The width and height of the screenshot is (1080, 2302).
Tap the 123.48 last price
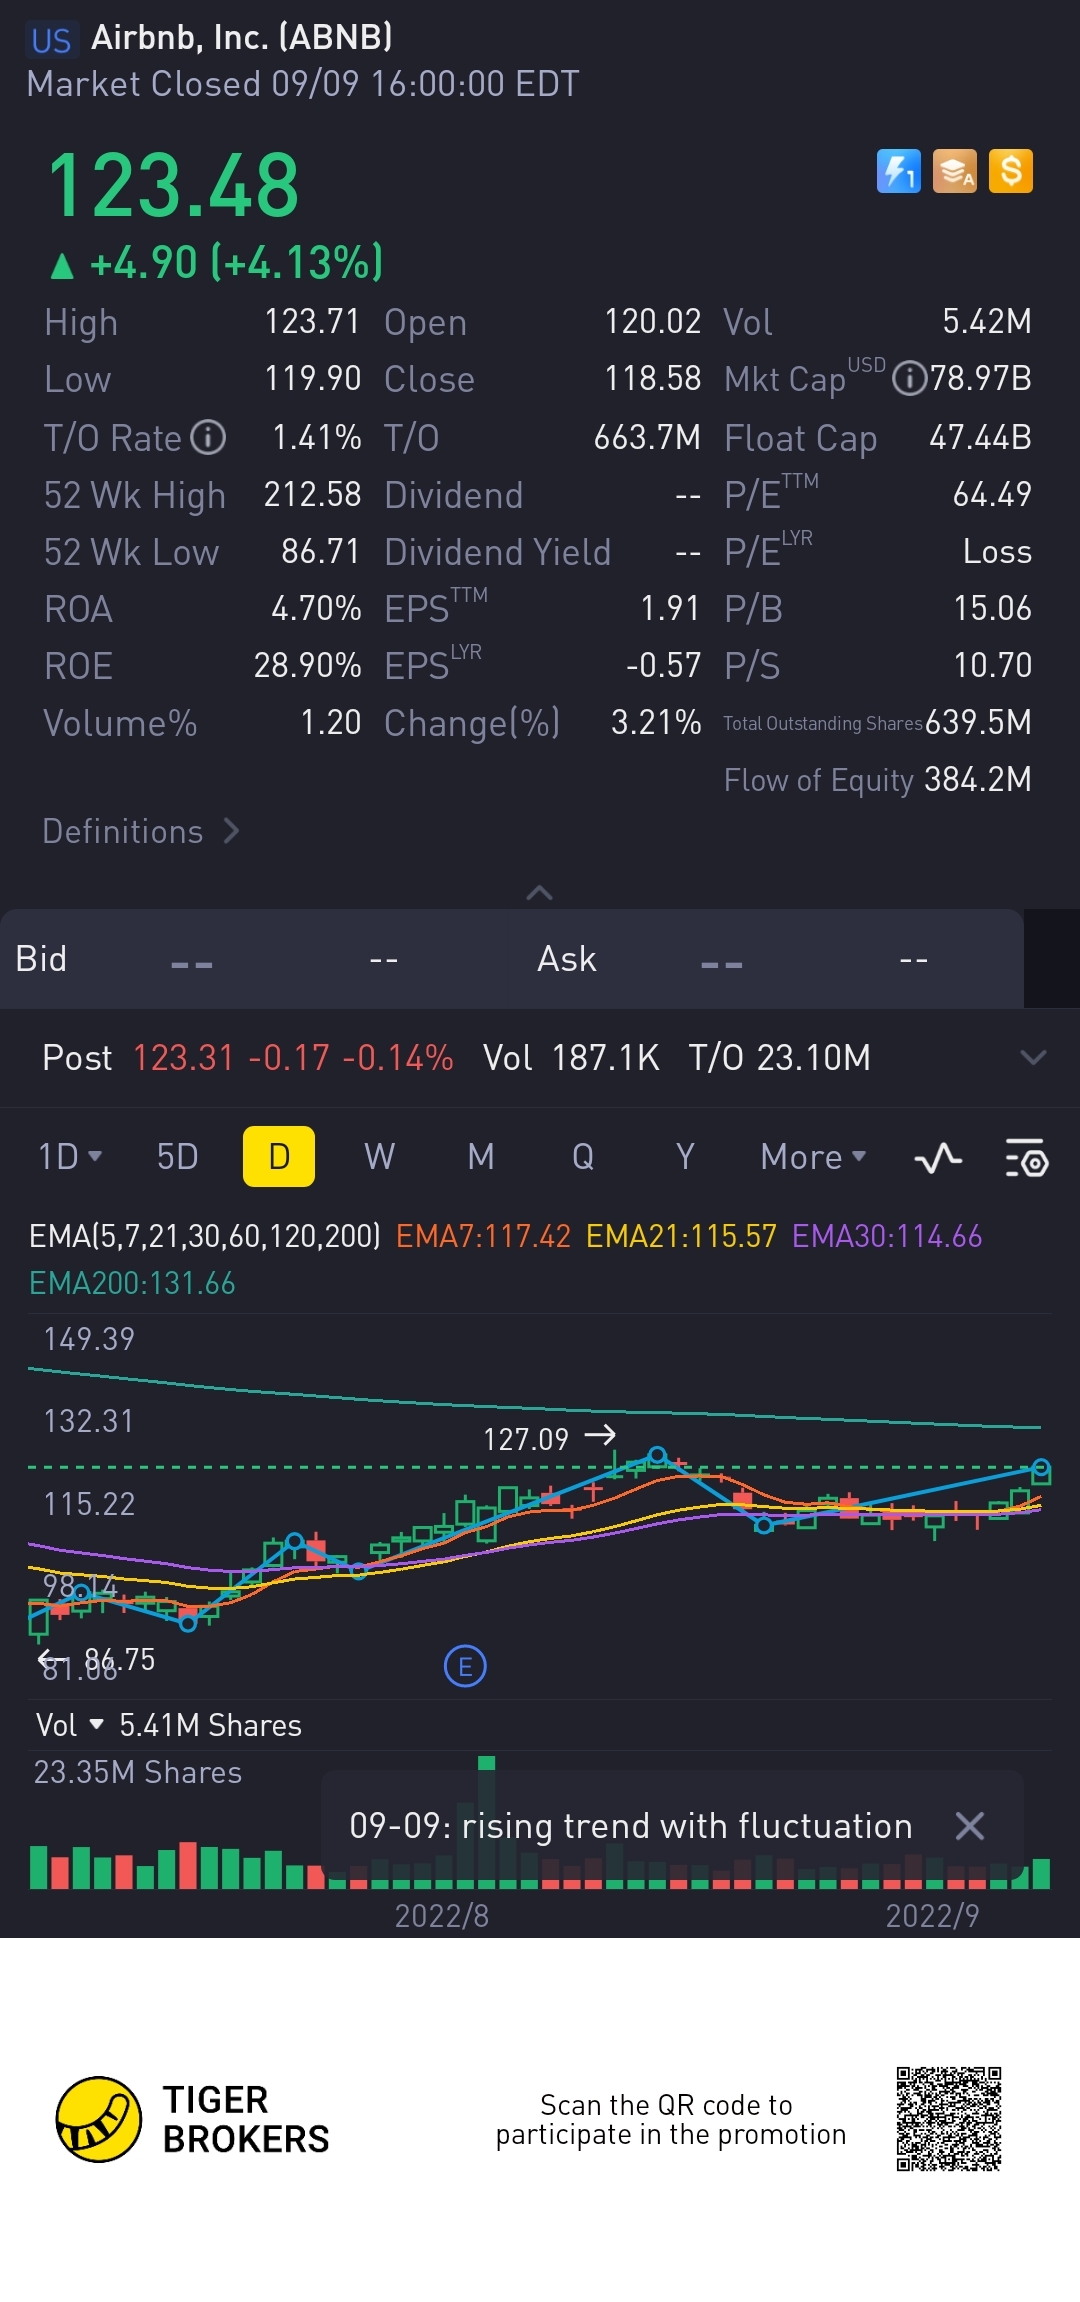point(174,186)
